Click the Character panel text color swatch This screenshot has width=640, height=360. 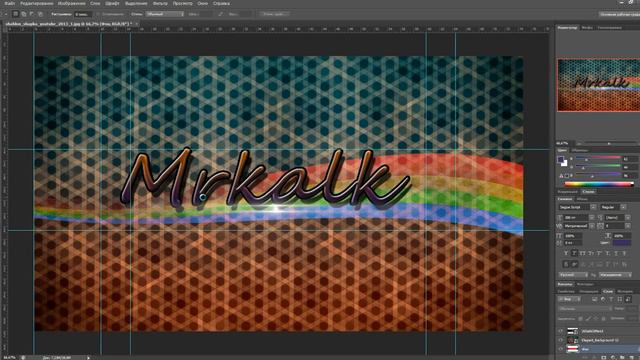[x=622, y=242]
